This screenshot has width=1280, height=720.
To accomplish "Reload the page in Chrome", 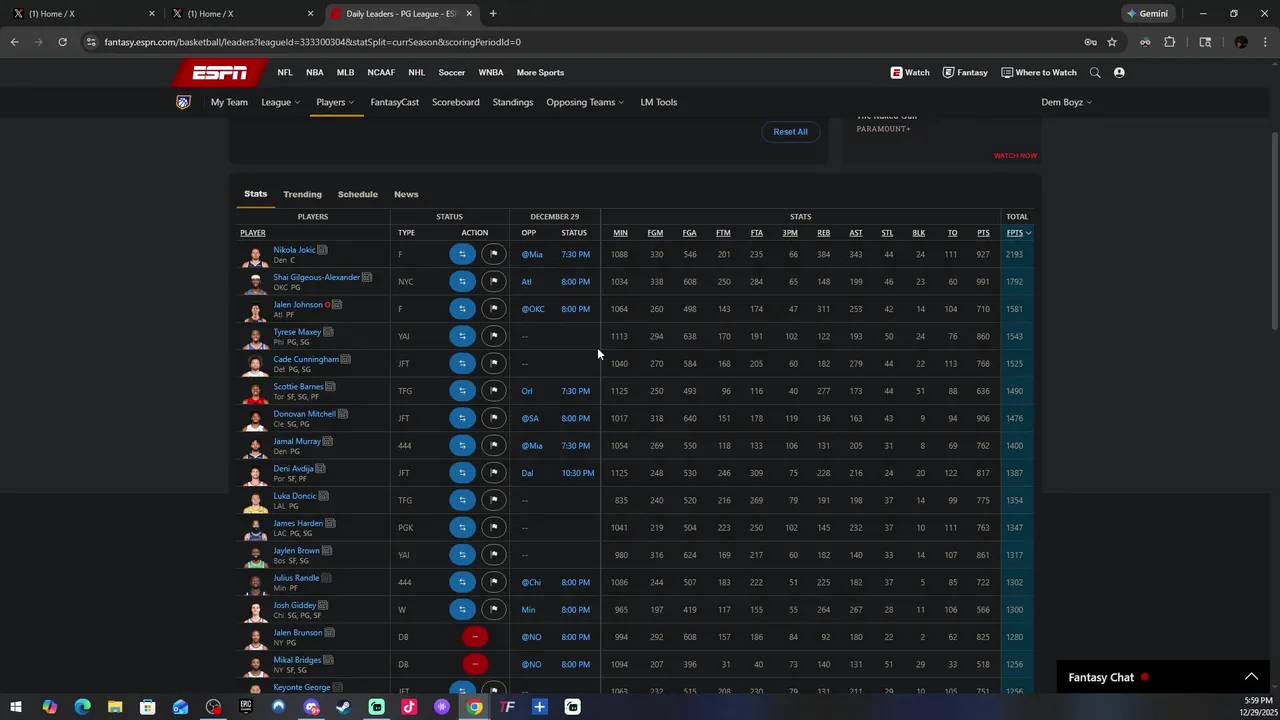I will (x=62, y=42).
